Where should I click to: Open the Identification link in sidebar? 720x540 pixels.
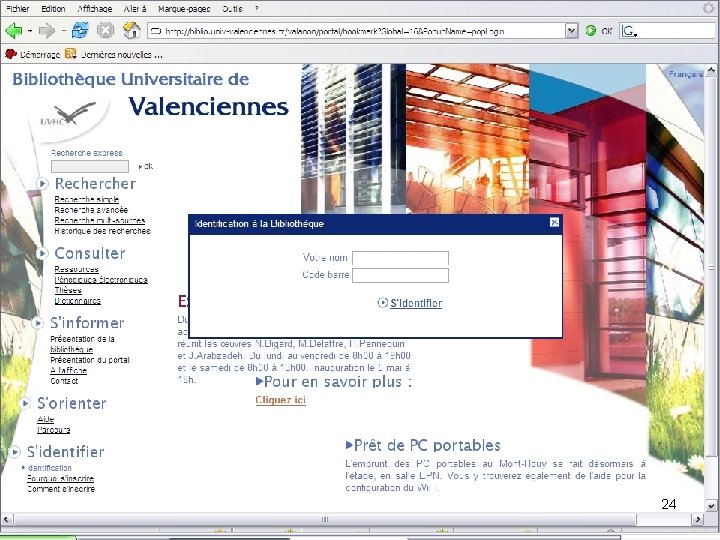pyautogui.click(x=50, y=468)
